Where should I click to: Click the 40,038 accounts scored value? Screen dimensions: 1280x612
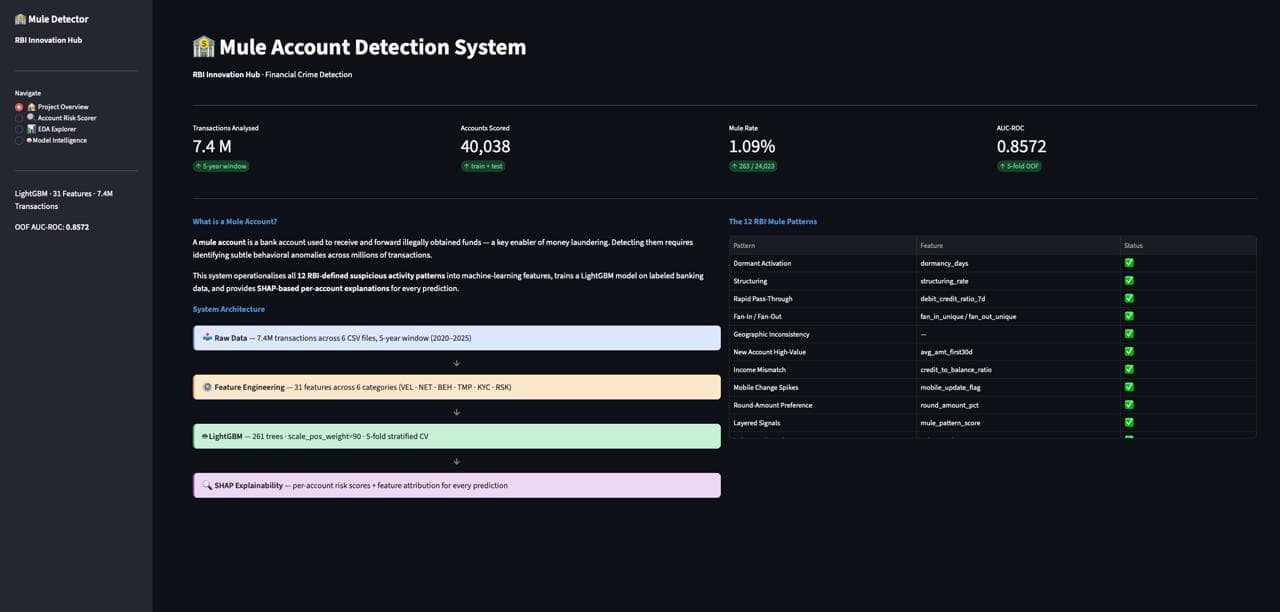[x=486, y=146]
